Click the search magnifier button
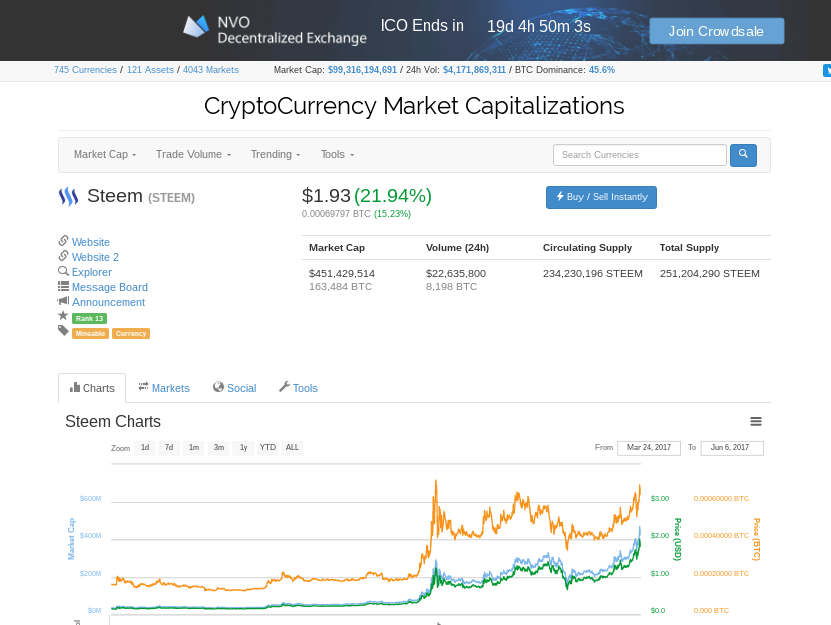831x625 pixels. (743, 155)
